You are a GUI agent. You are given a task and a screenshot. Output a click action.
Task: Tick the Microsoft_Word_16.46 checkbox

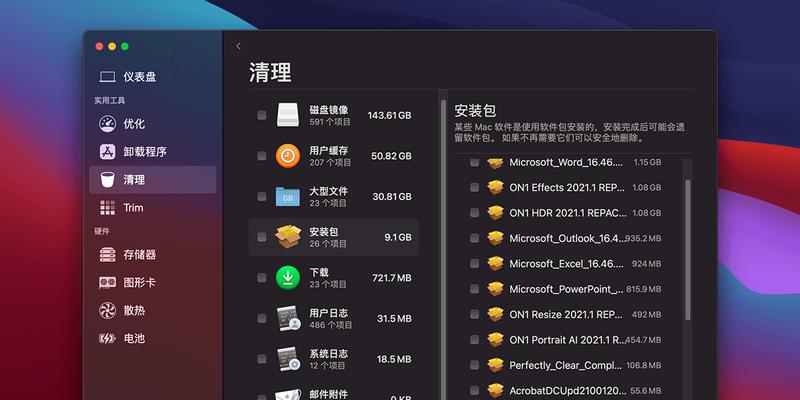pyautogui.click(x=474, y=162)
